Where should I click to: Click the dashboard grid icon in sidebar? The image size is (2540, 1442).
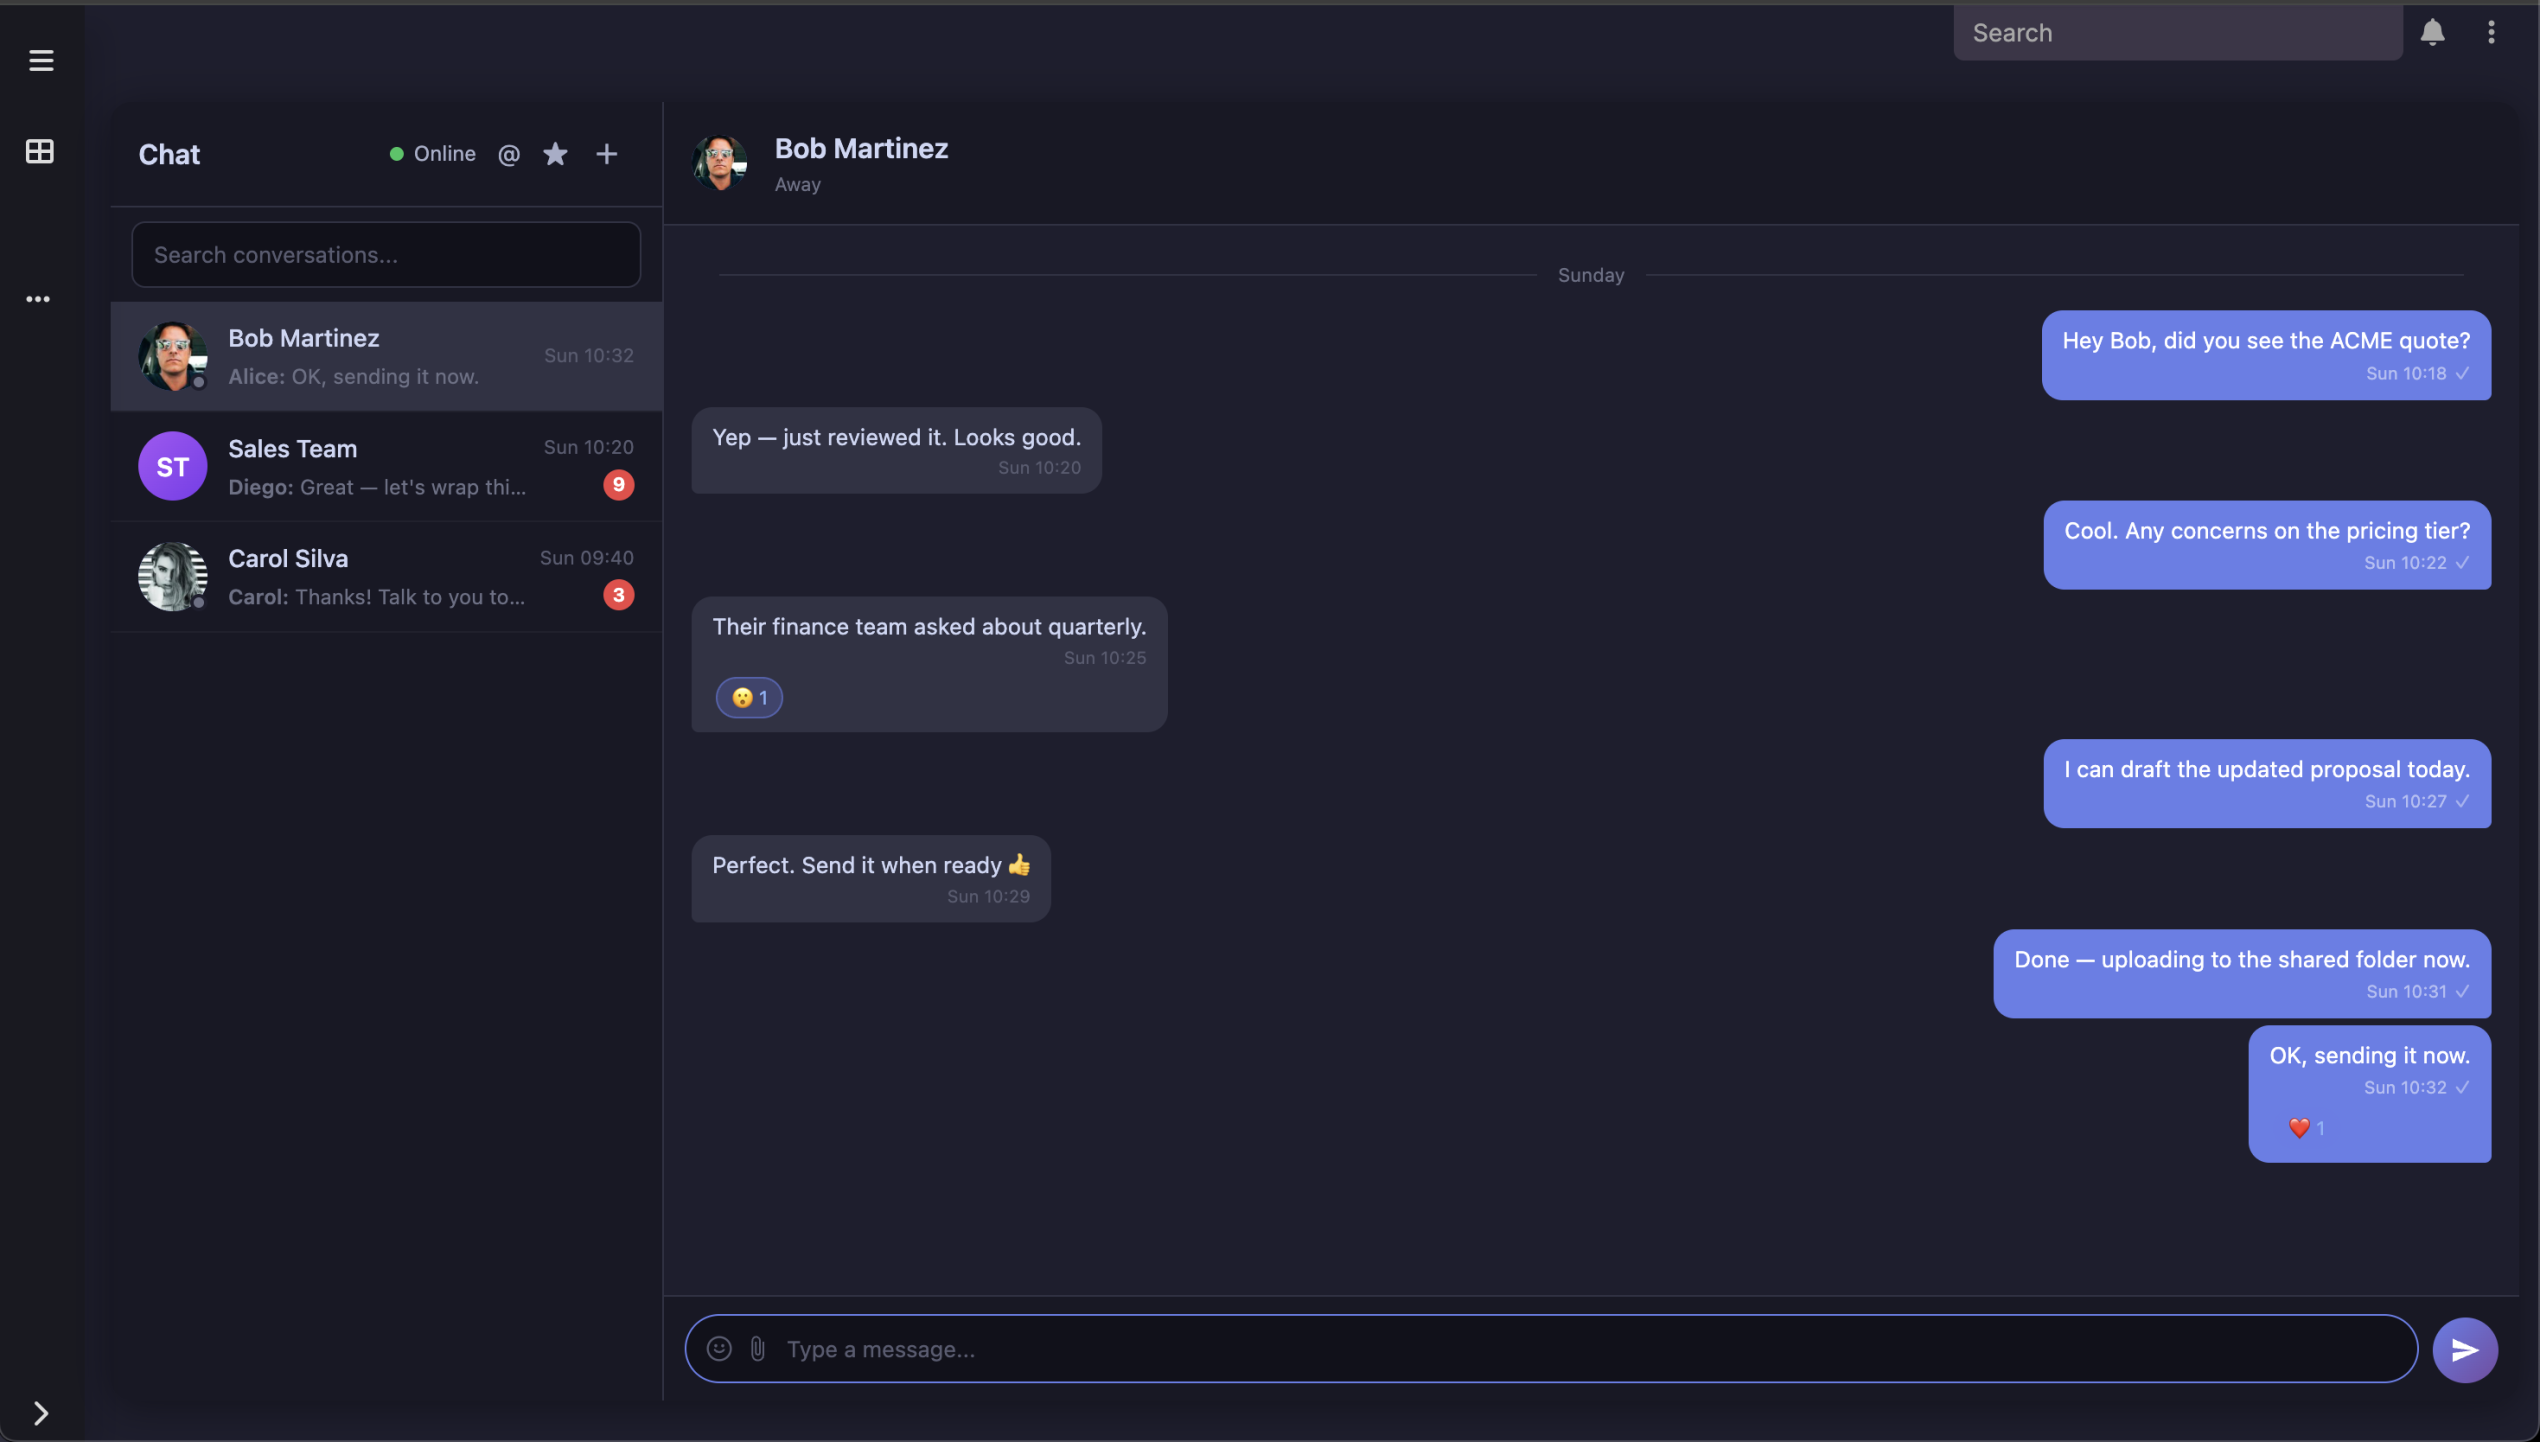click(x=40, y=151)
